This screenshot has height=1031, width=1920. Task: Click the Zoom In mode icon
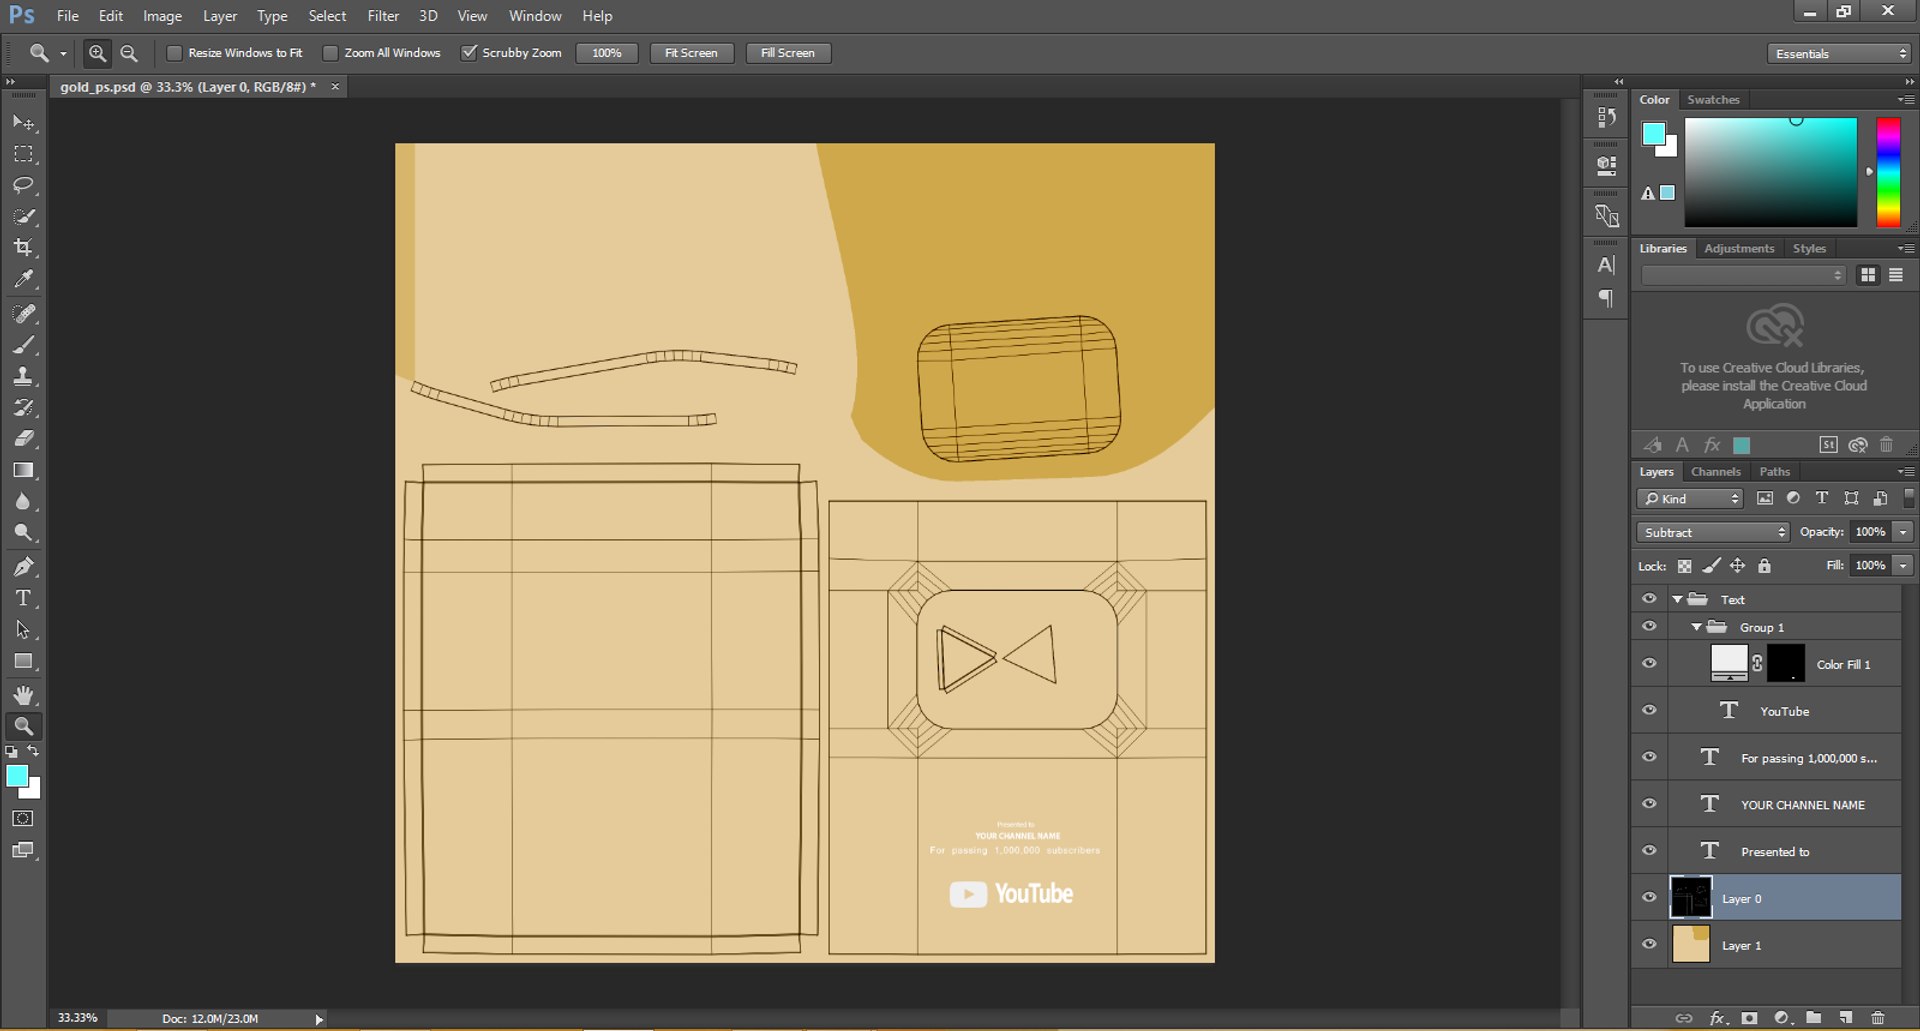tap(97, 53)
